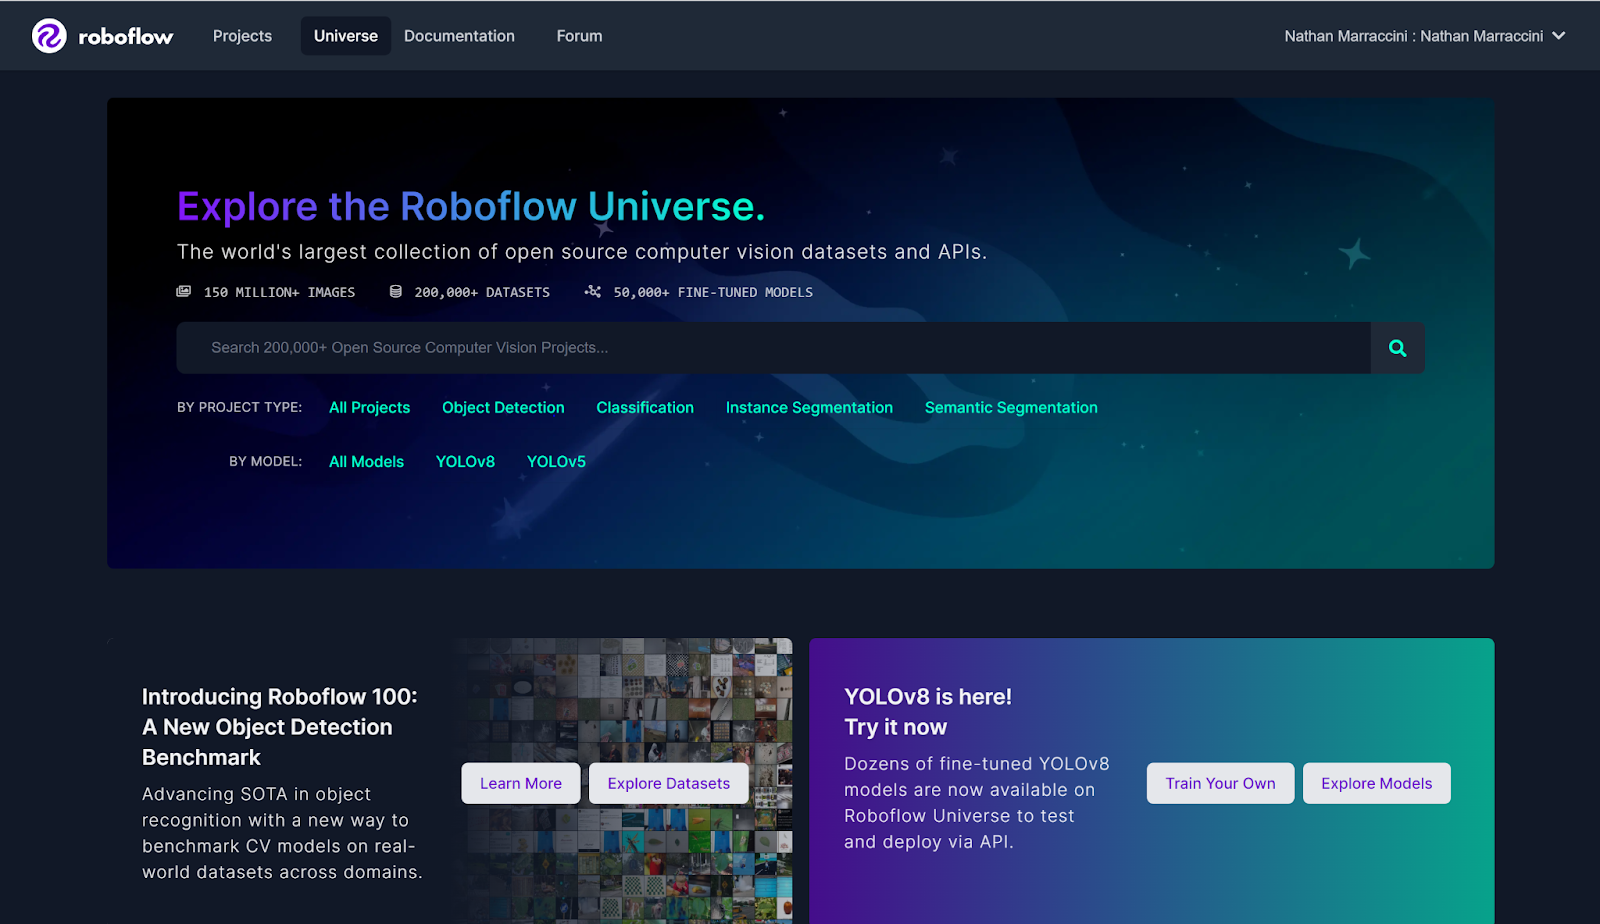Screen dimensions: 1600x924
Task: Filter by All Projects type
Action: pyautogui.click(x=370, y=408)
